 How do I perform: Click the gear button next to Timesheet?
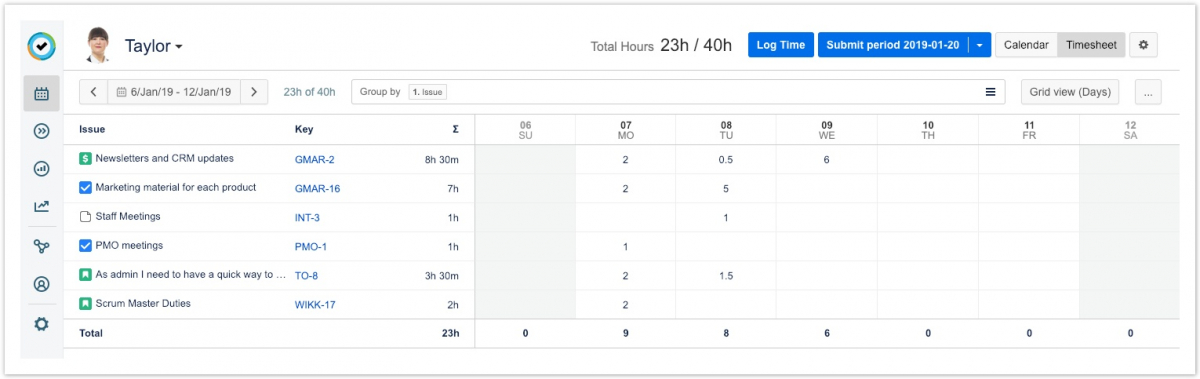click(x=1144, y=45)
